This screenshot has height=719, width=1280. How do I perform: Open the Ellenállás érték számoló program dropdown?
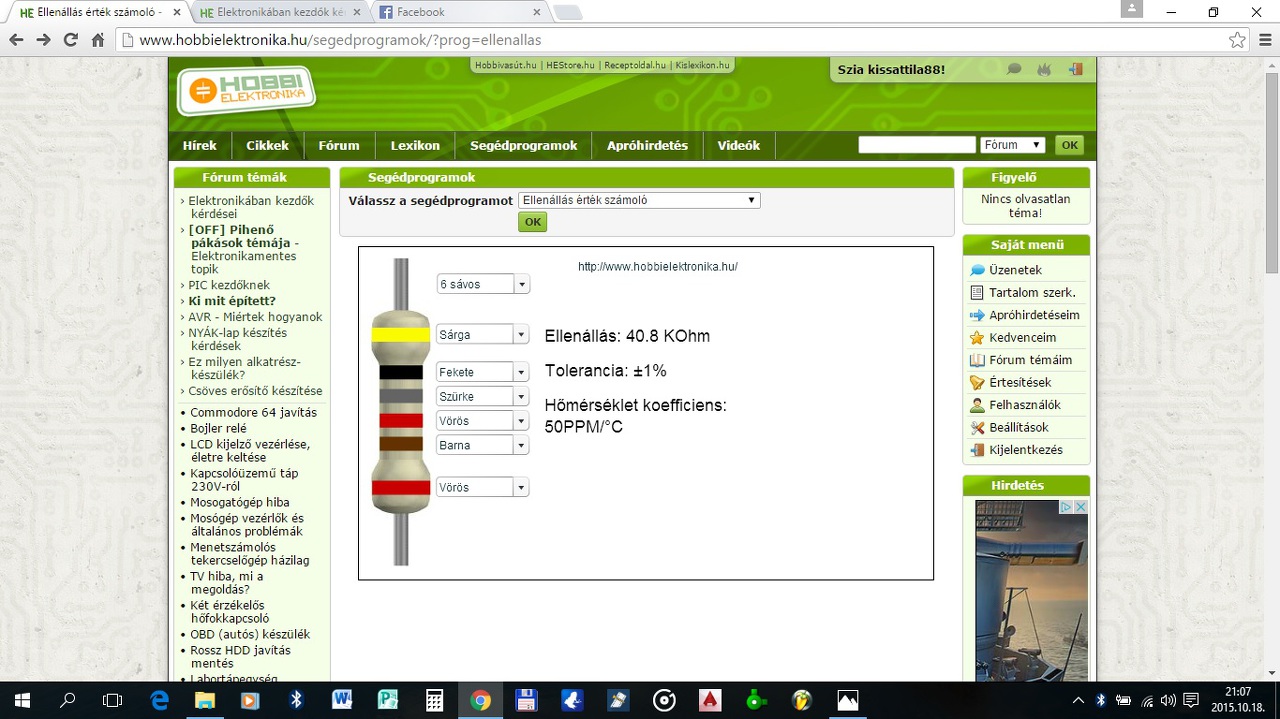point(639,200)
